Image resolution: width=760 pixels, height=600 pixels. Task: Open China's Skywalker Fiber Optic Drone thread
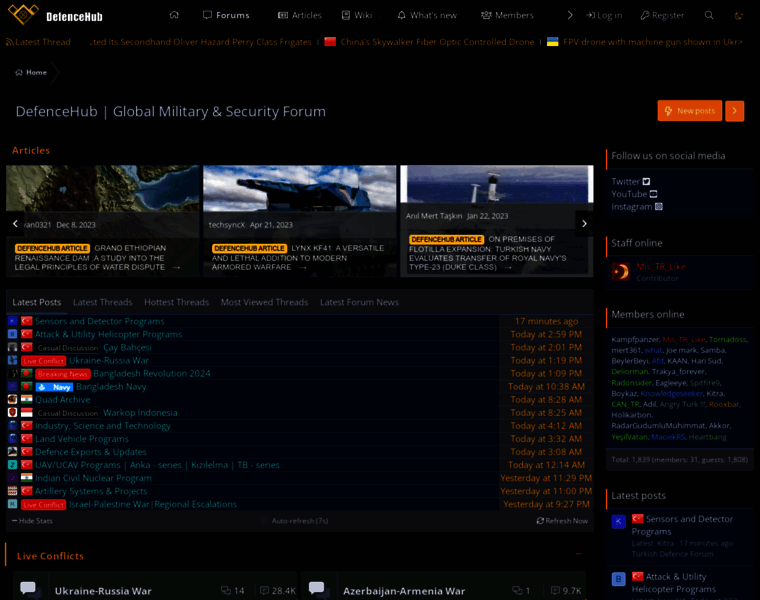coord(437,42)
